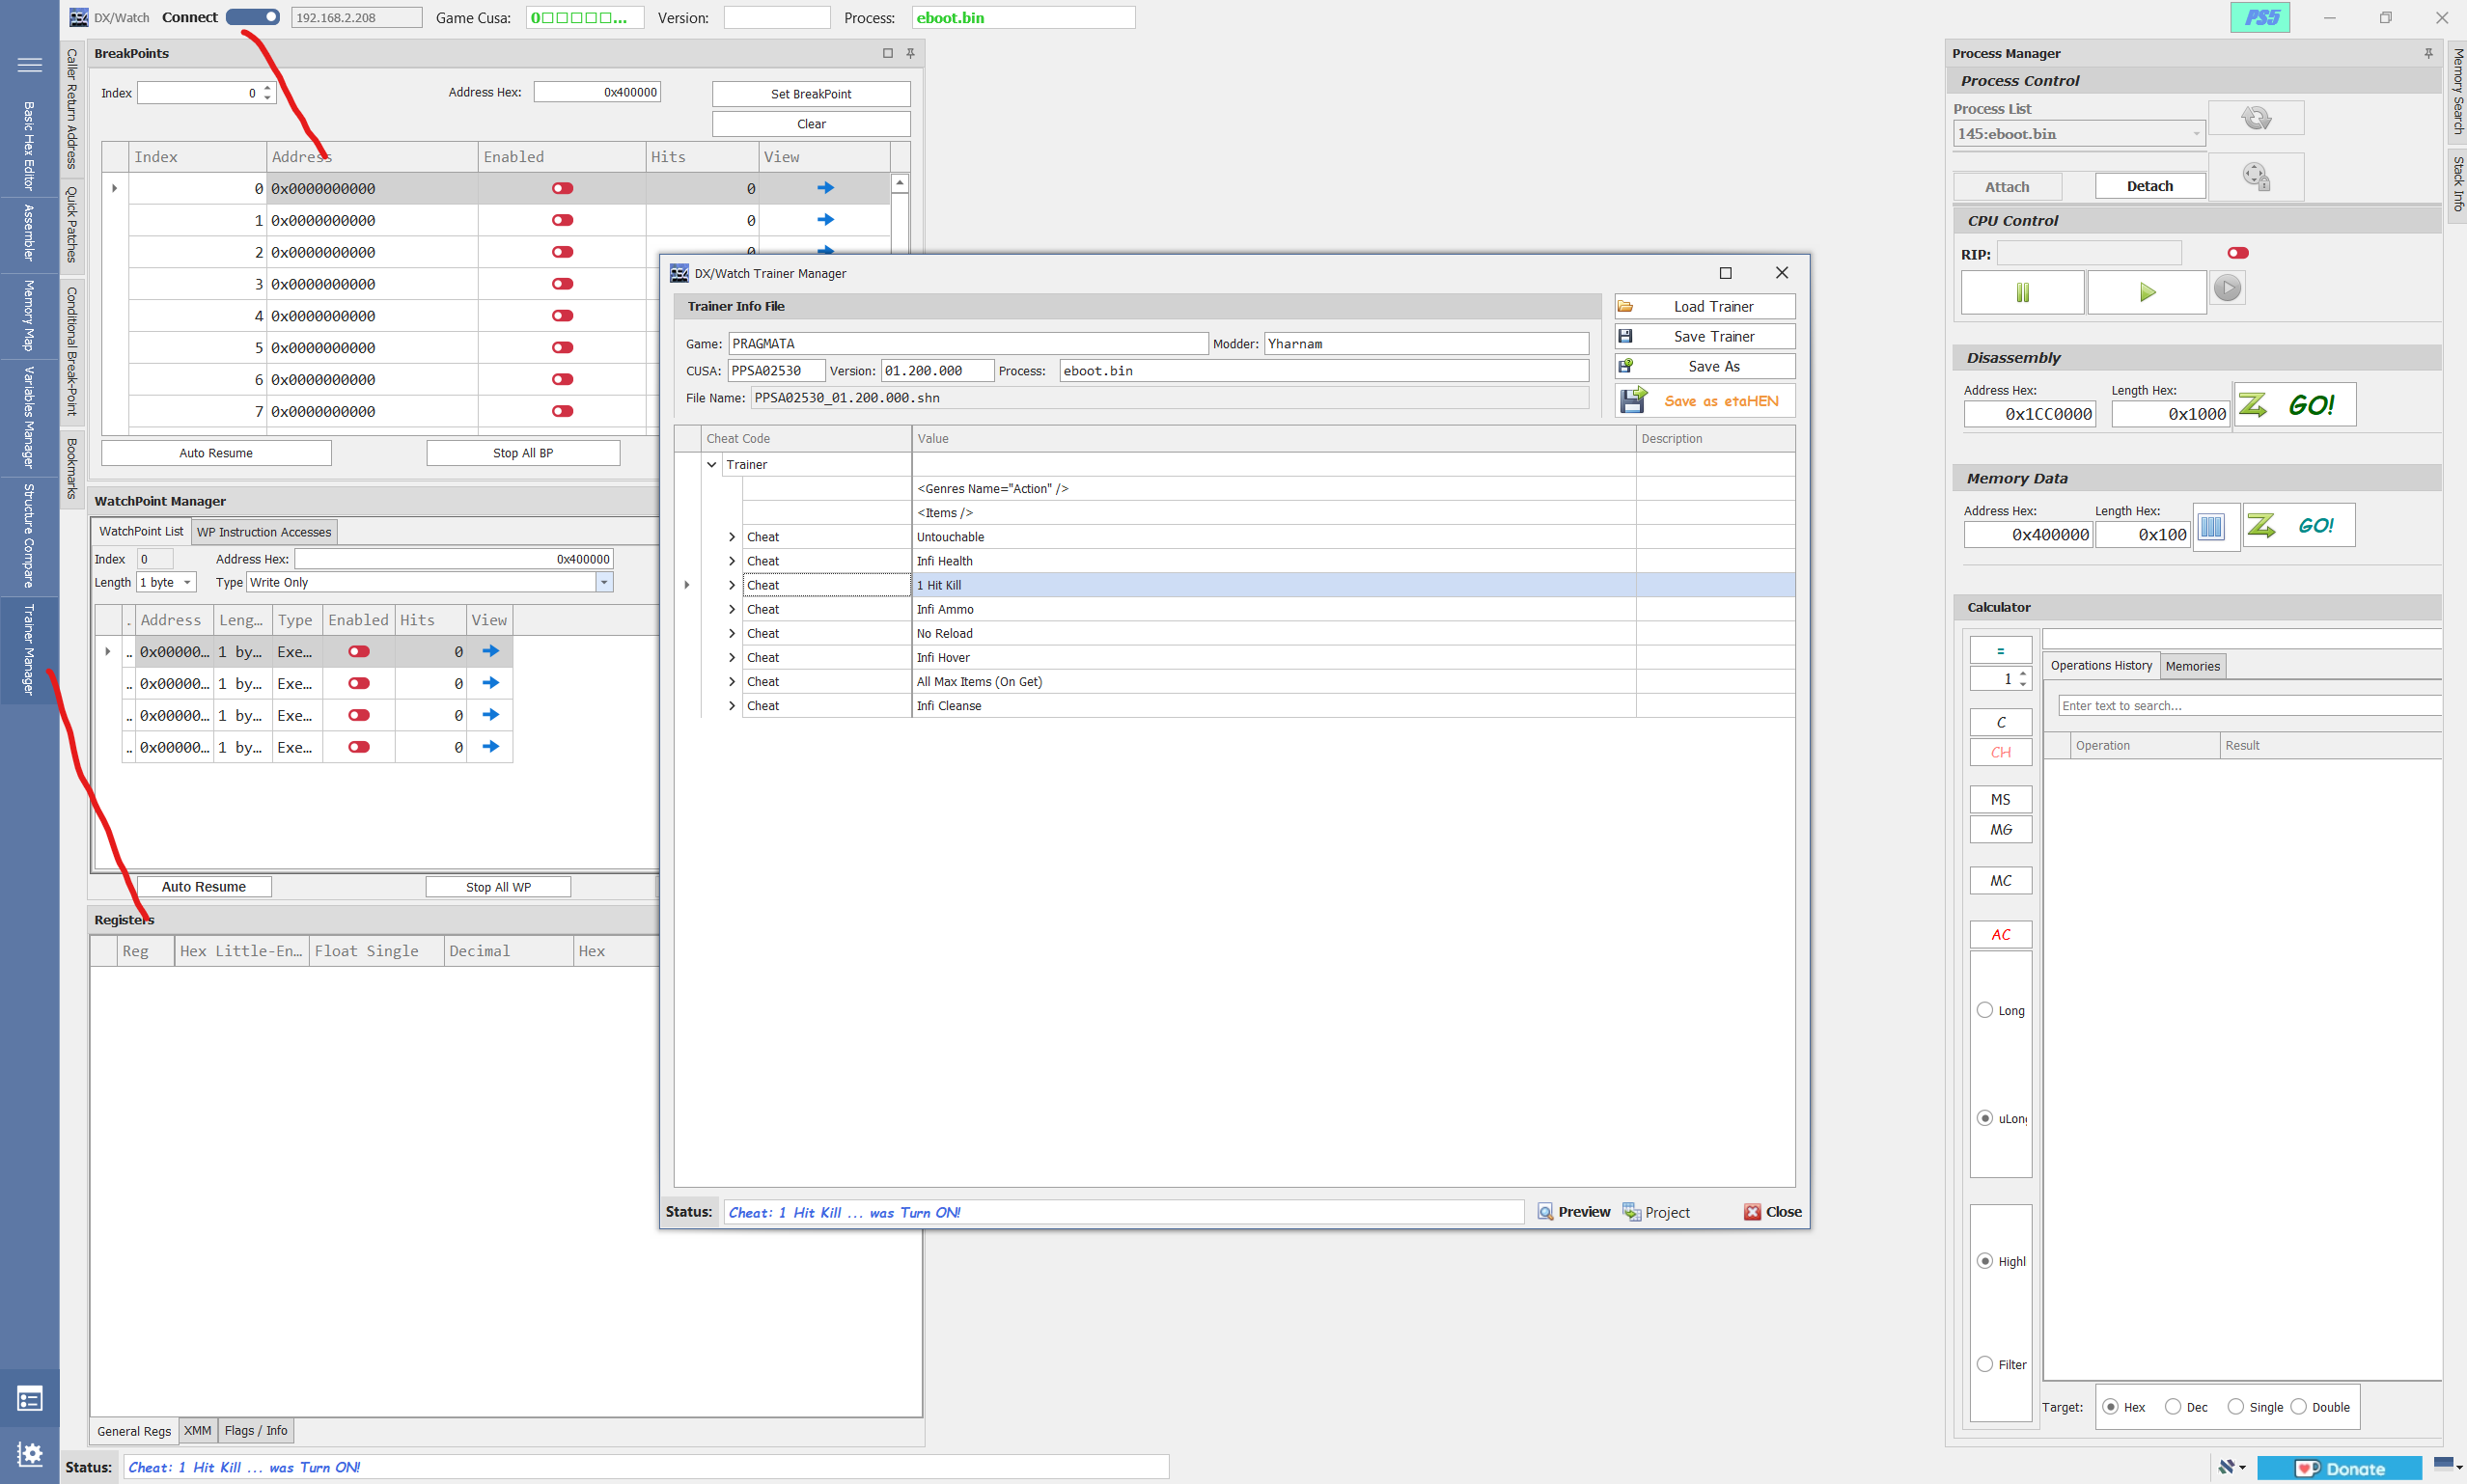Toggle the Connect switch
This screenshot has height=1484, width=2467.
pos(253,17)
